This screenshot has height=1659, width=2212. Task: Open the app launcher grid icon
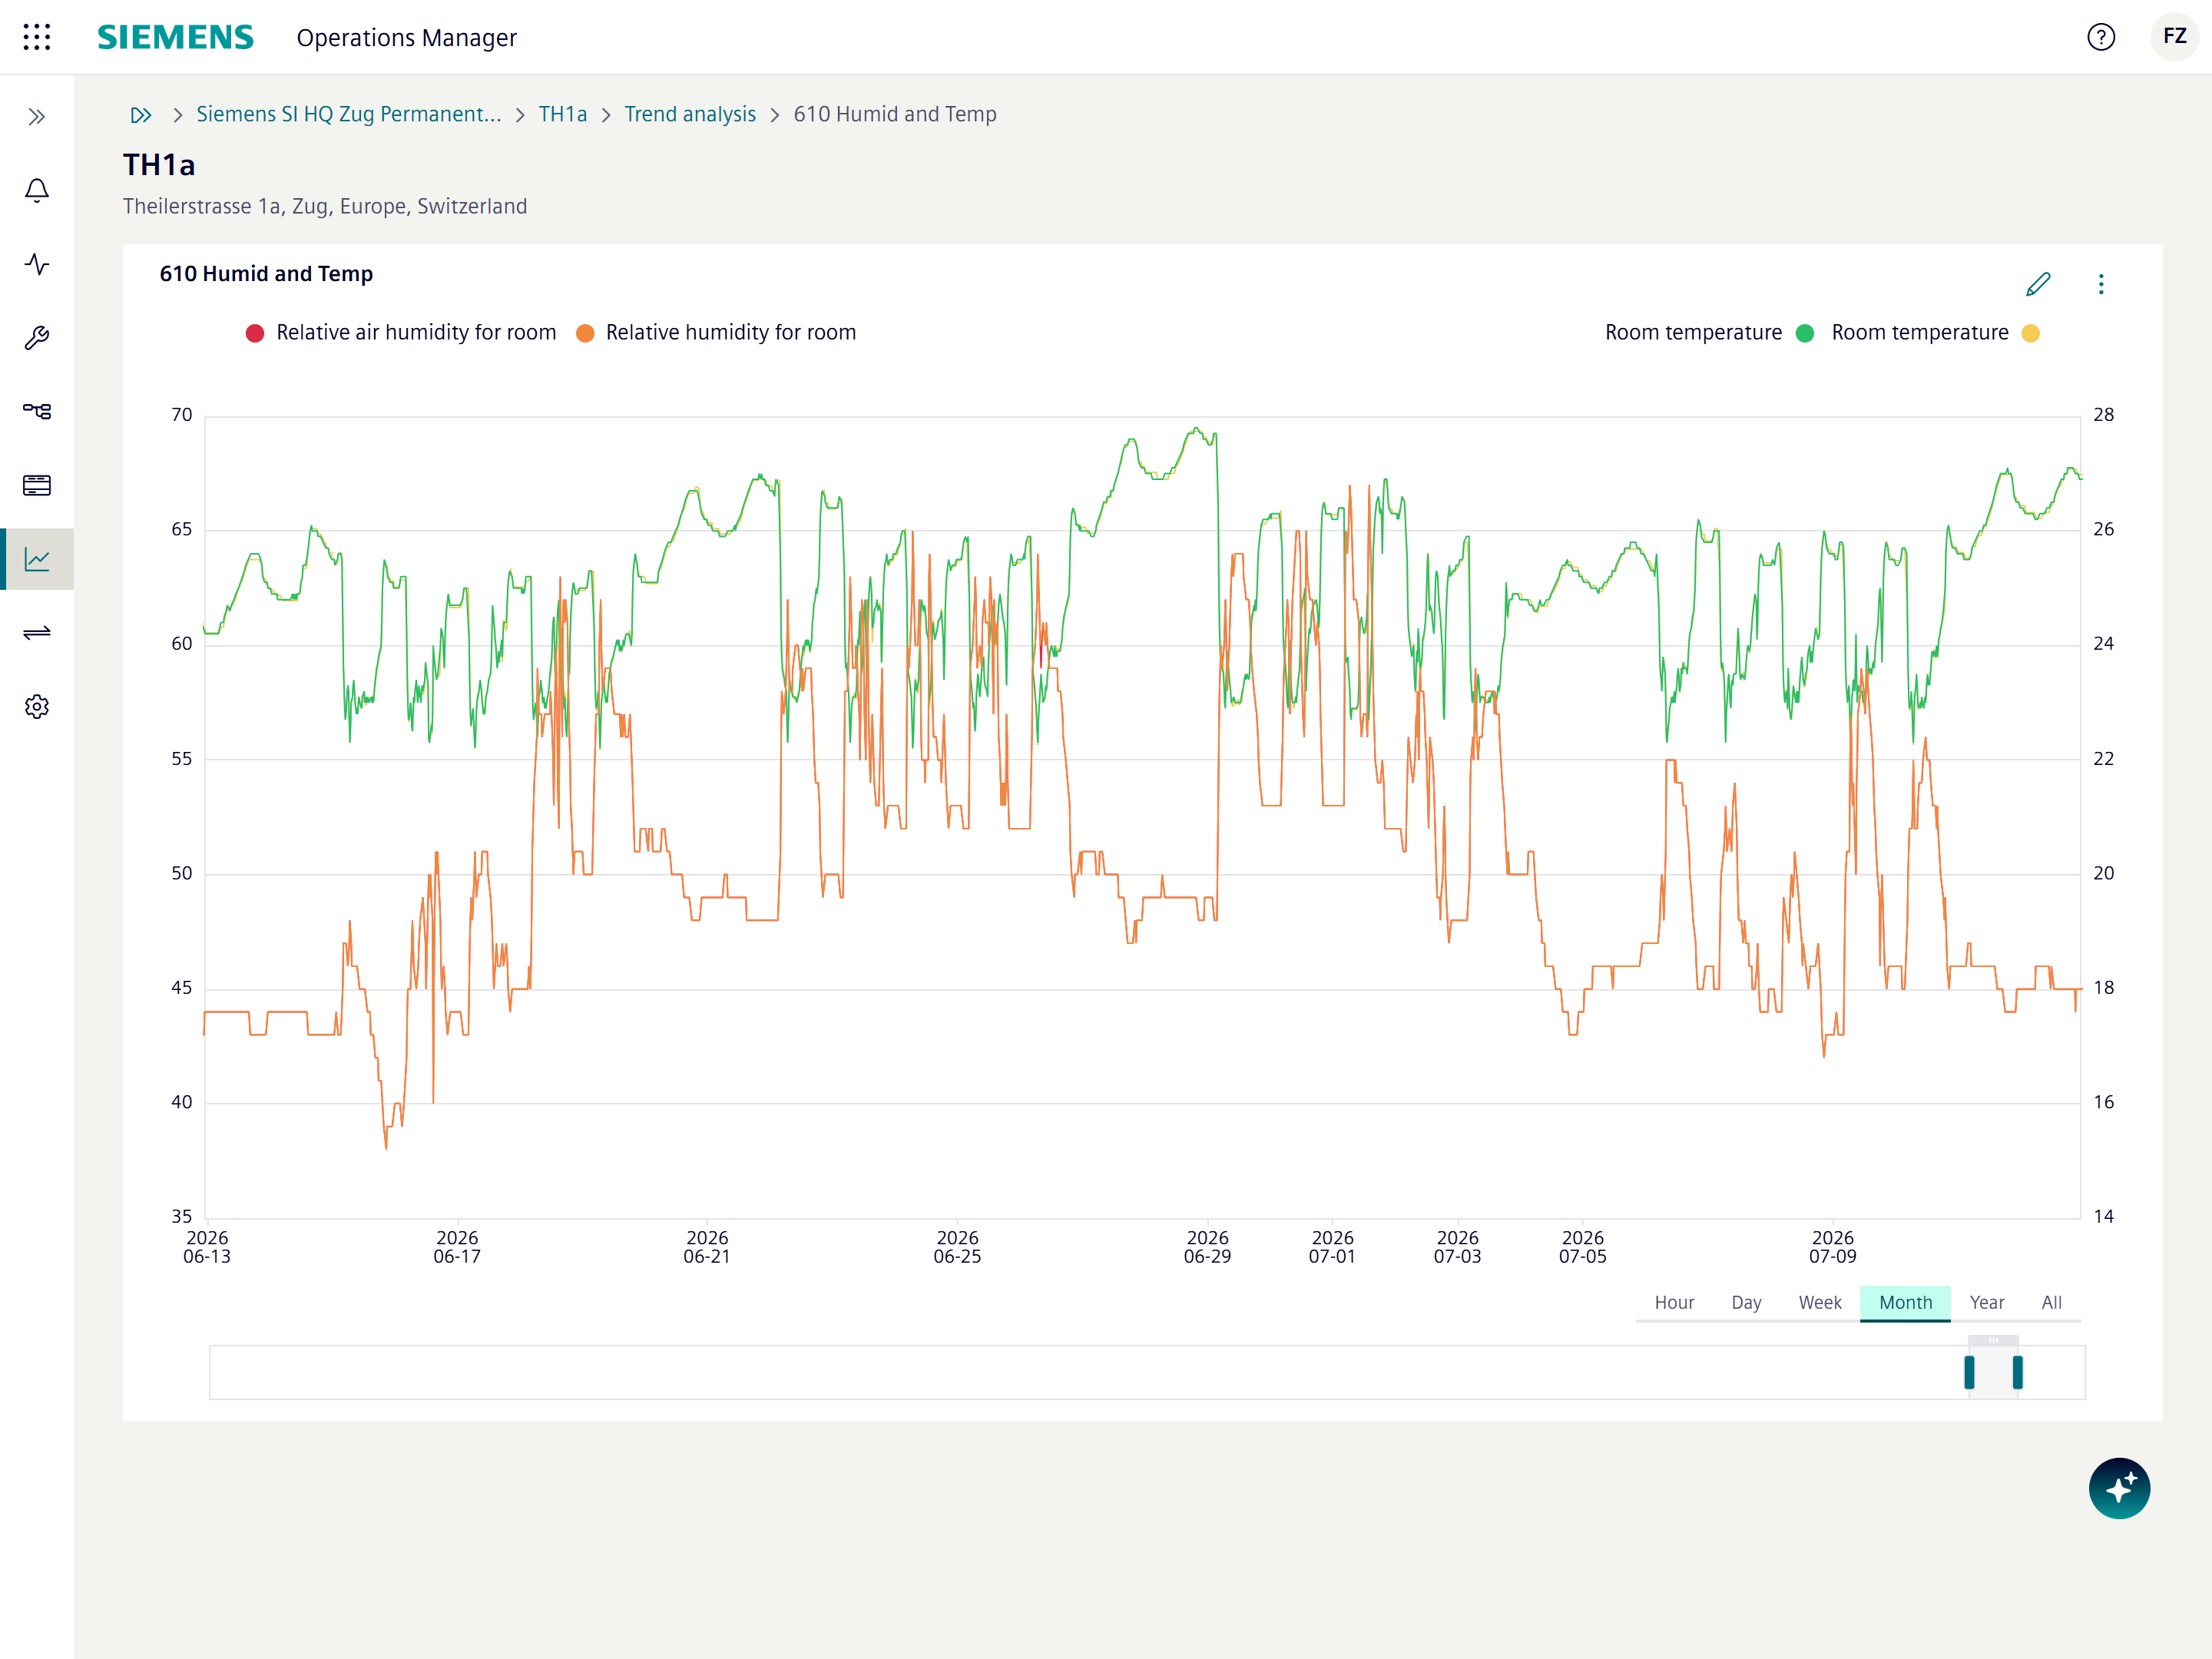[37, 37]
